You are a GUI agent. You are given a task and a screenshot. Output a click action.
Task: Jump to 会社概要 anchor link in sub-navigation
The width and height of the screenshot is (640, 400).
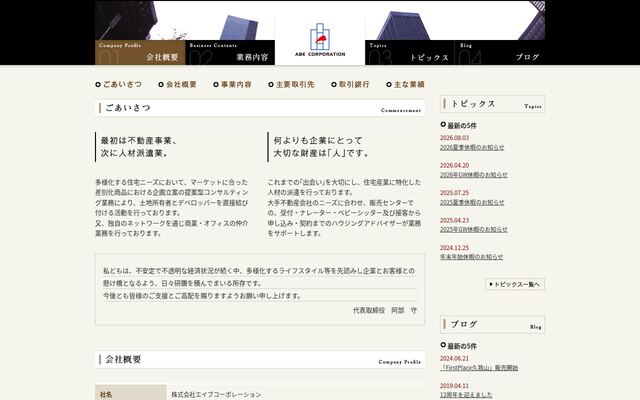(181, 84)
